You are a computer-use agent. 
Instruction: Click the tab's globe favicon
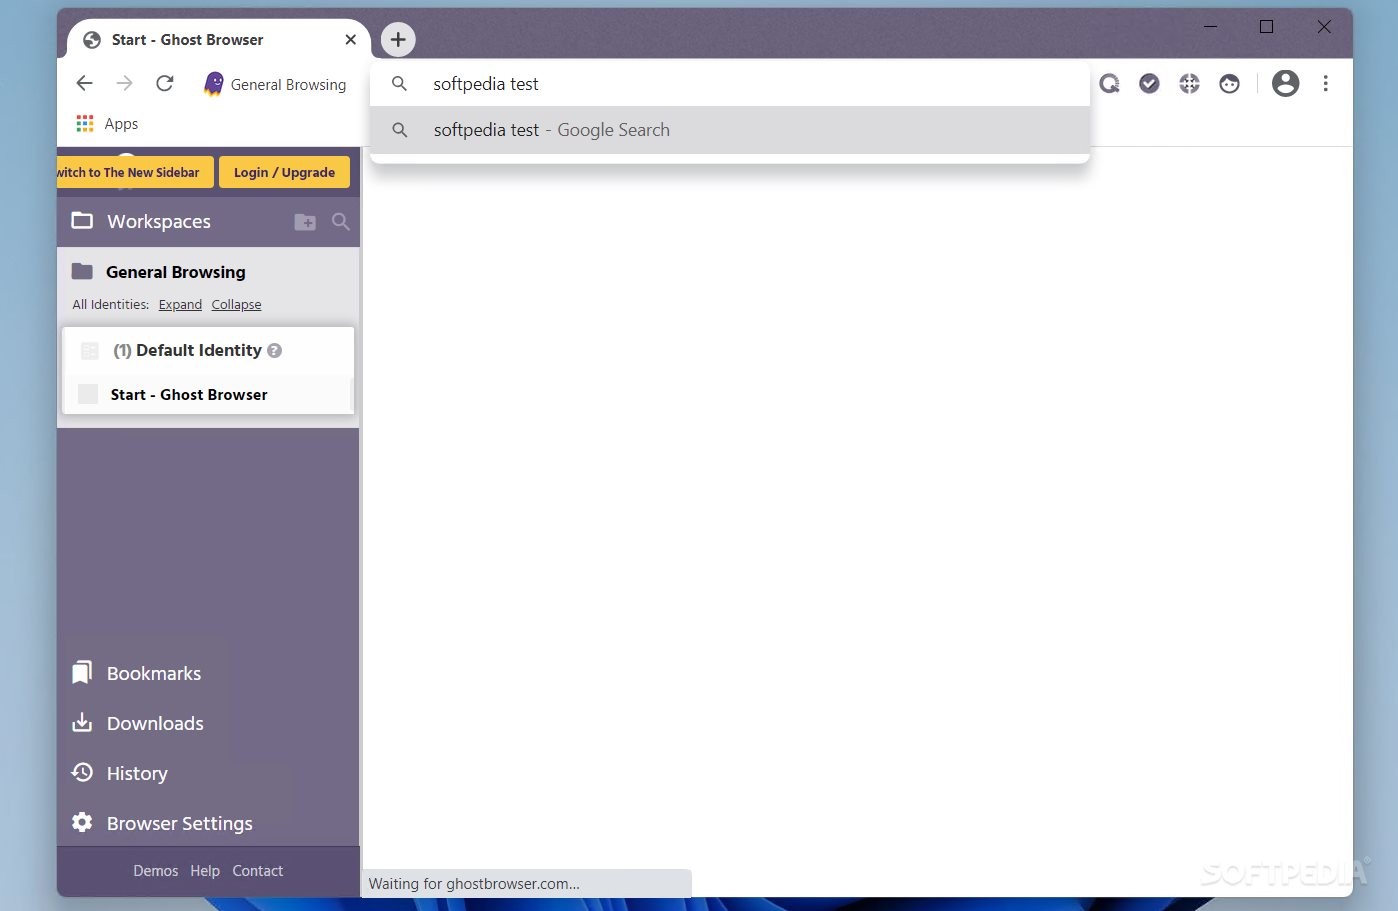[92, 40]
